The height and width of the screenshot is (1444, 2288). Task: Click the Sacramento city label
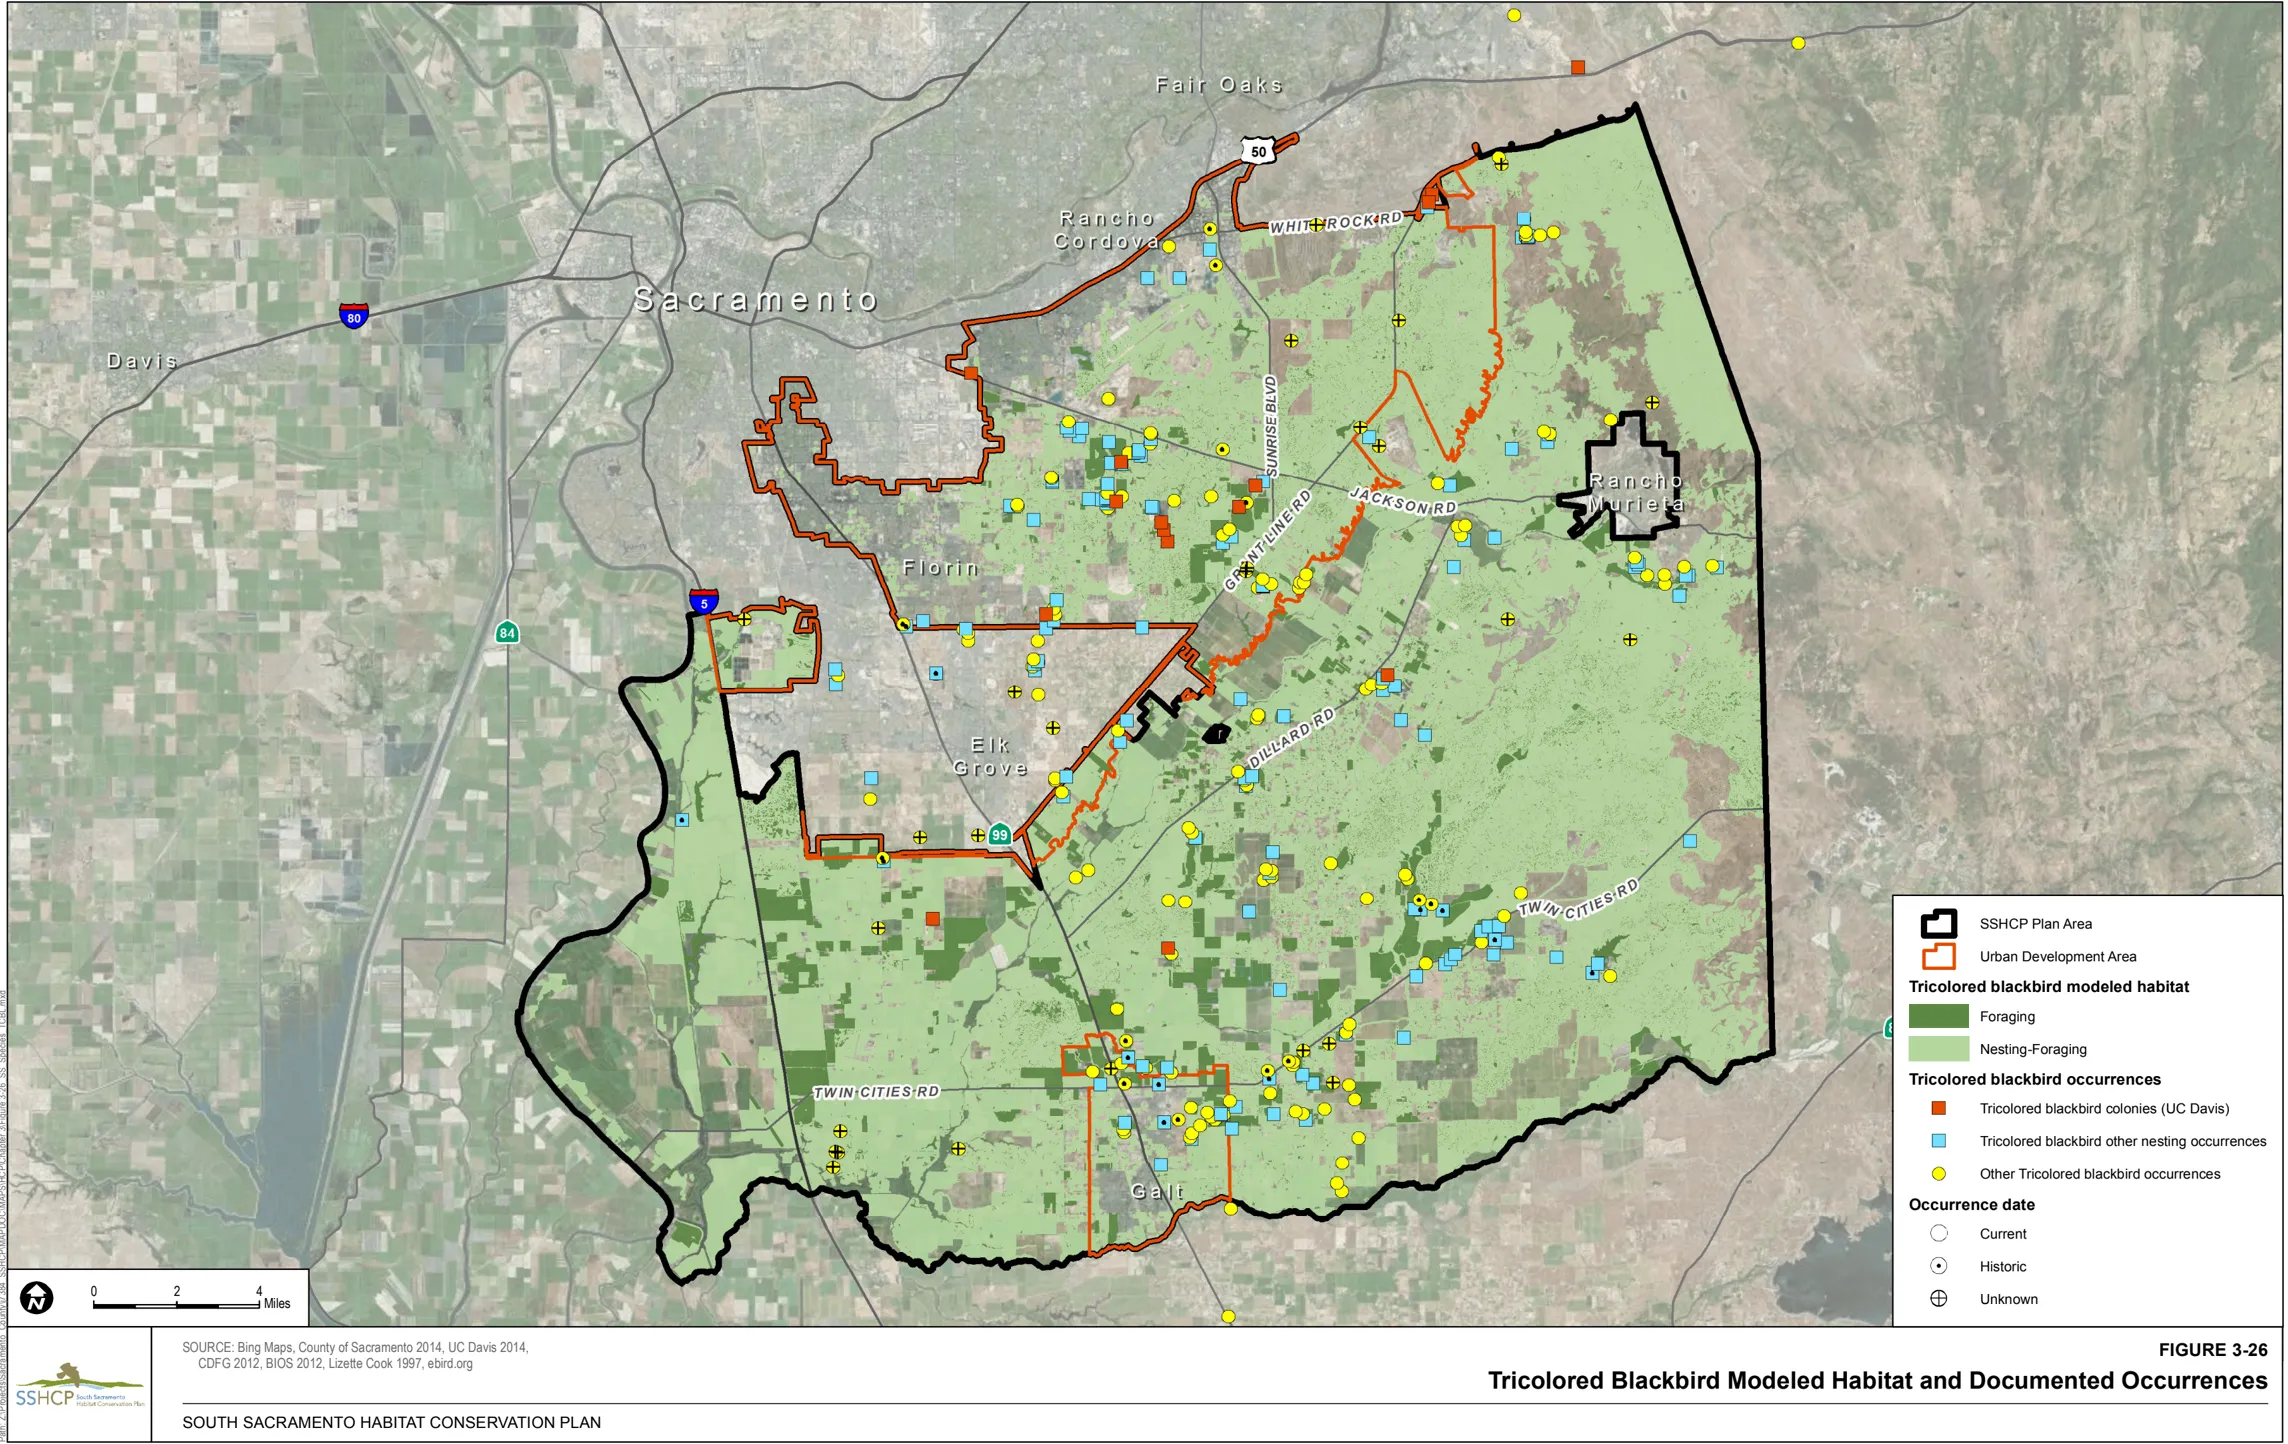click(757, 300)
